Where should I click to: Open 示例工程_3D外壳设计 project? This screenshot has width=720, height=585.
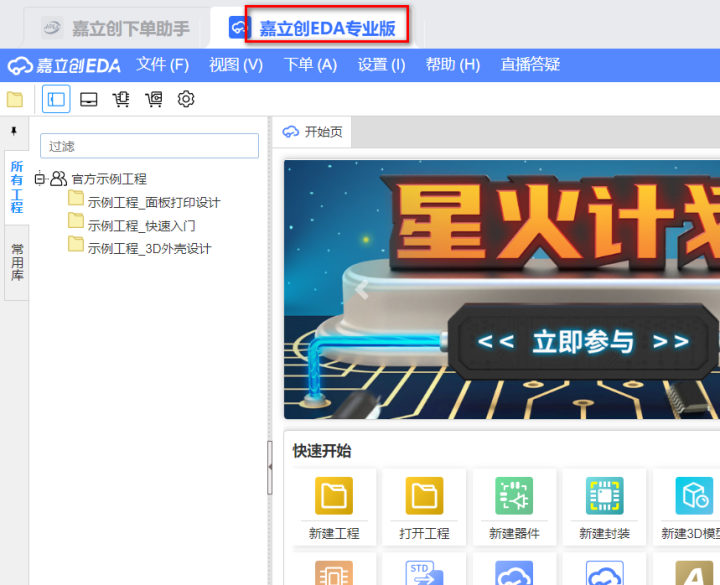coord(149,248)
